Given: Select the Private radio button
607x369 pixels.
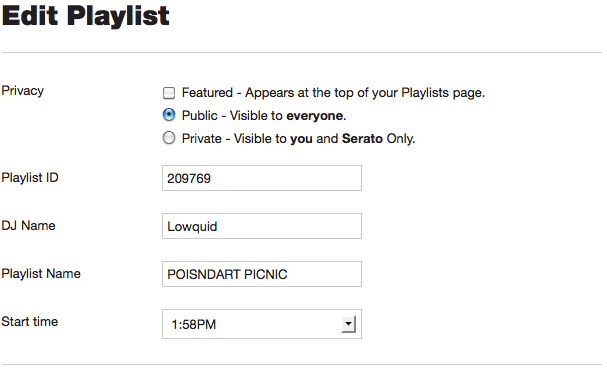Looking at the screenshot, I should coord(169,138).
